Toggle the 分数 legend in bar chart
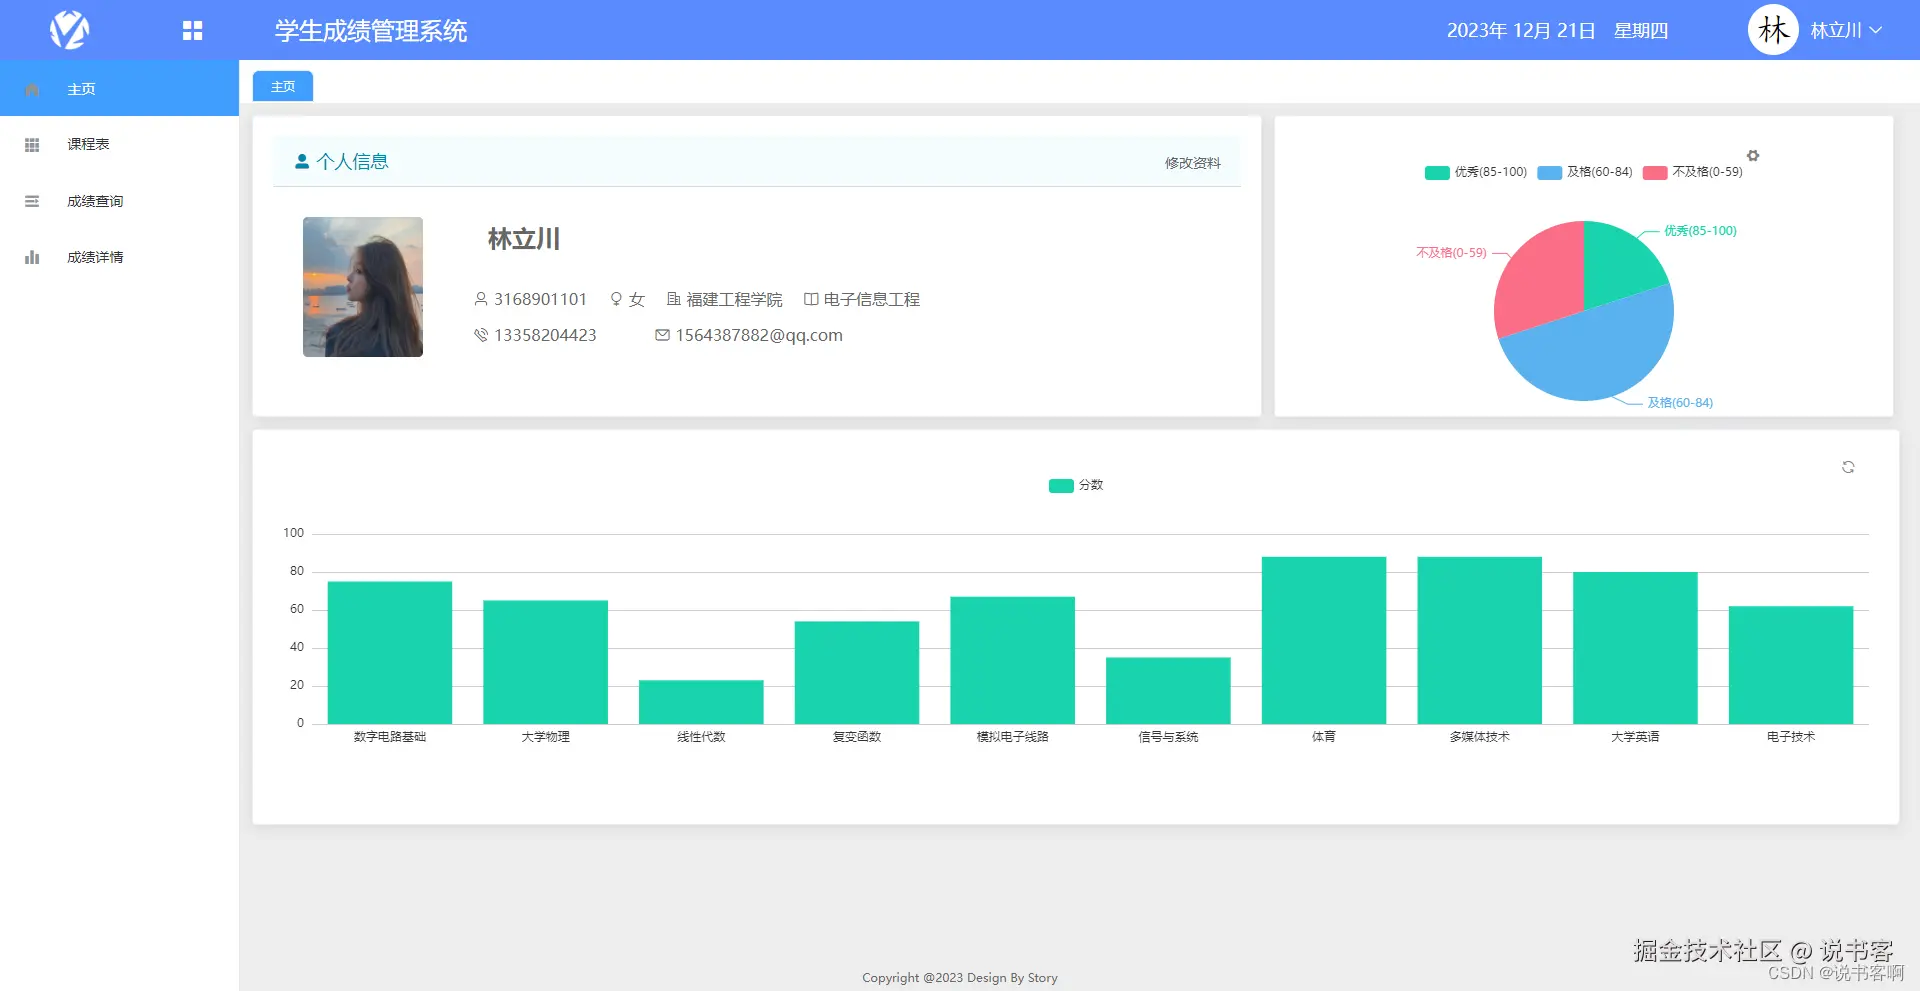This screenshot has width=1920, height=991. pyautogui.click(x=1076, y=485)
